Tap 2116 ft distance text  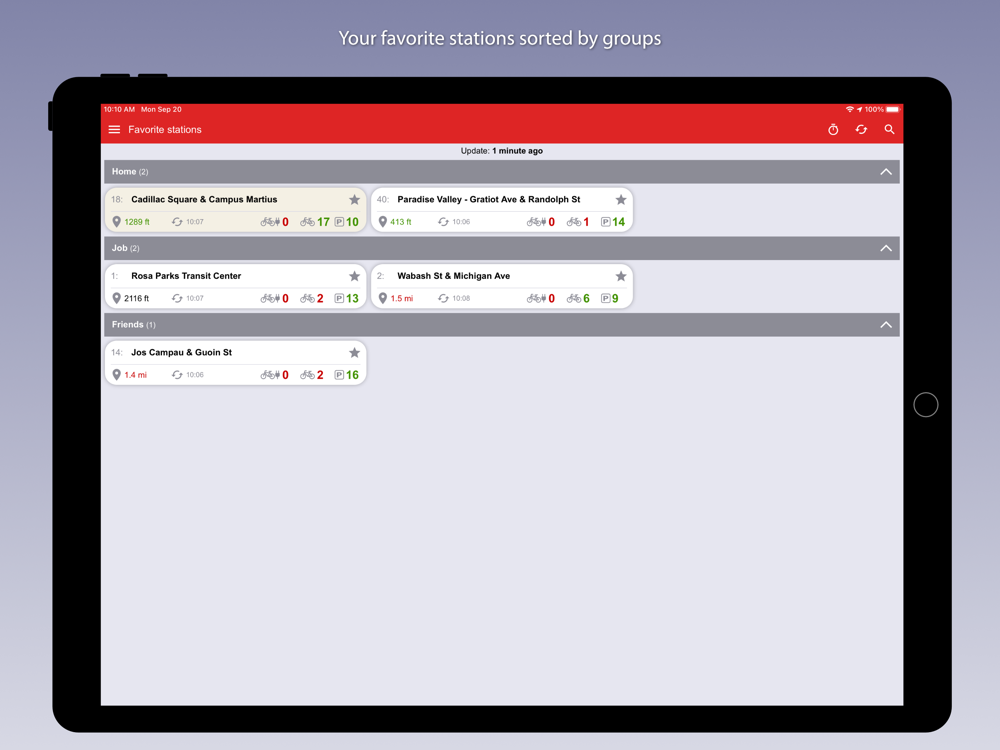click(x=136, y=298)
